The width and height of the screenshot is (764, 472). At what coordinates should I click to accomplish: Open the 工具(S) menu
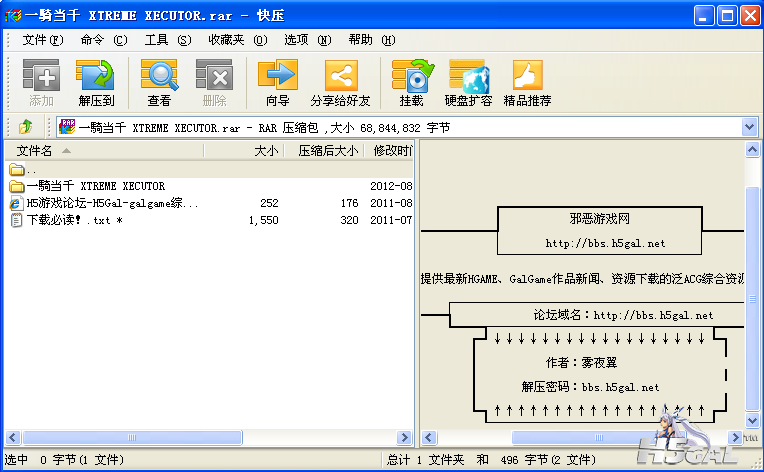[167, 40]
